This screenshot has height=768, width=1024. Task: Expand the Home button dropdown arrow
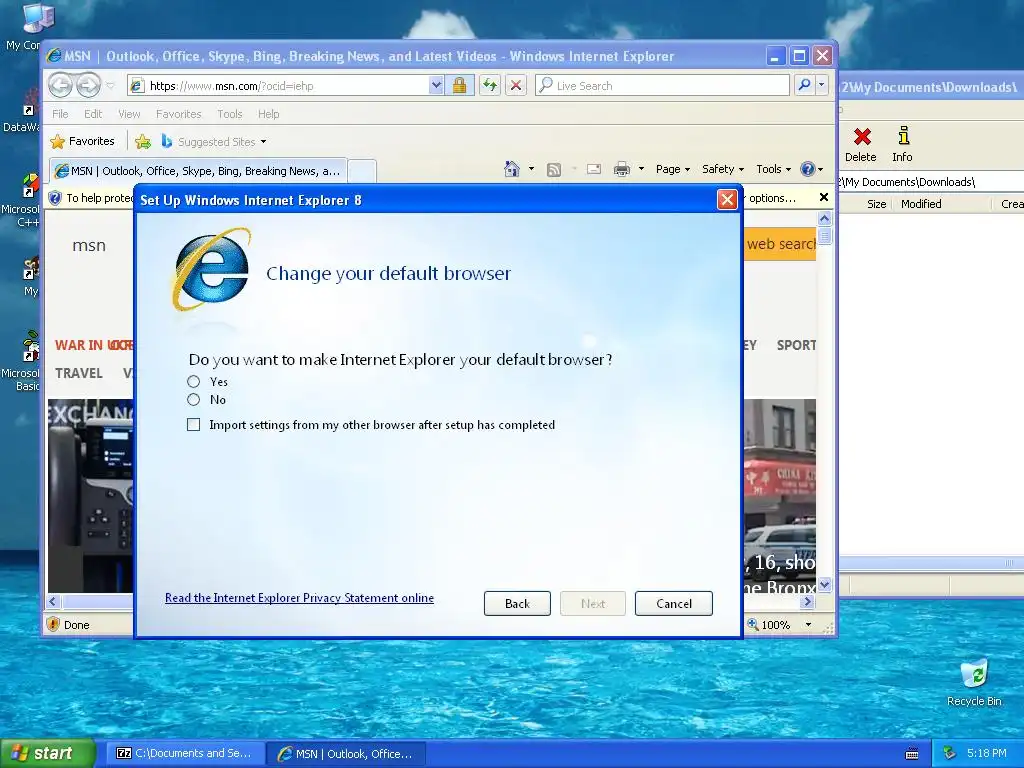(x=531, y=169)
